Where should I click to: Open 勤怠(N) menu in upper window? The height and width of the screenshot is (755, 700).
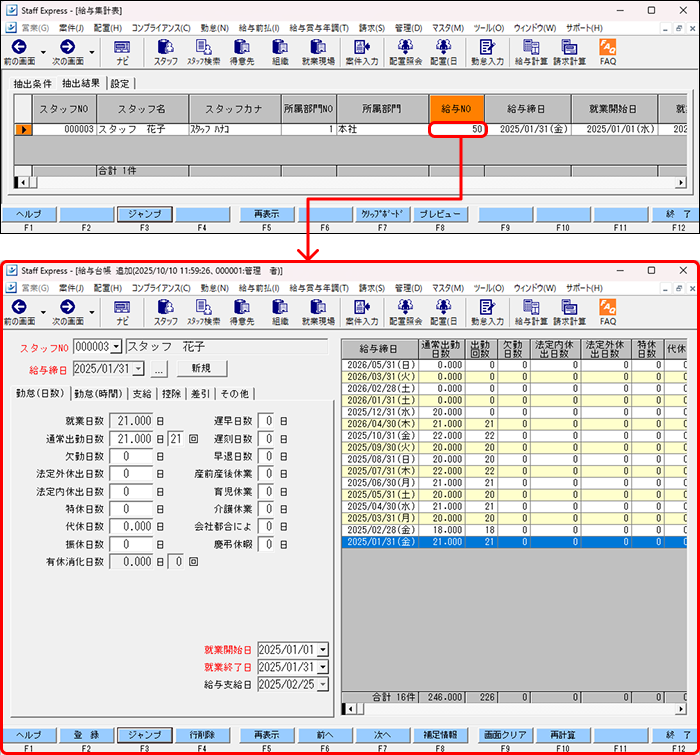(215, 28)
